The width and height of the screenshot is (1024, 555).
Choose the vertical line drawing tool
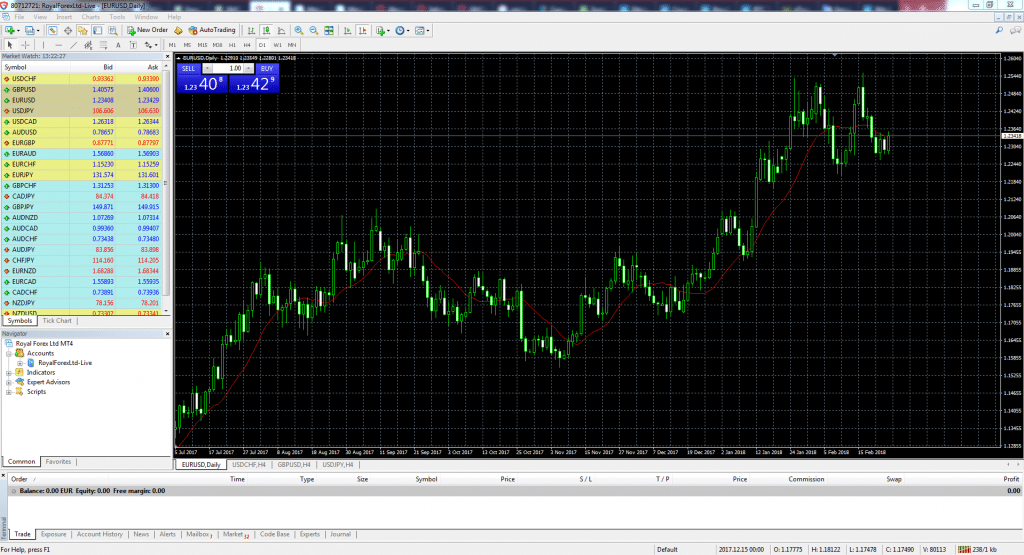click(44, 45)
